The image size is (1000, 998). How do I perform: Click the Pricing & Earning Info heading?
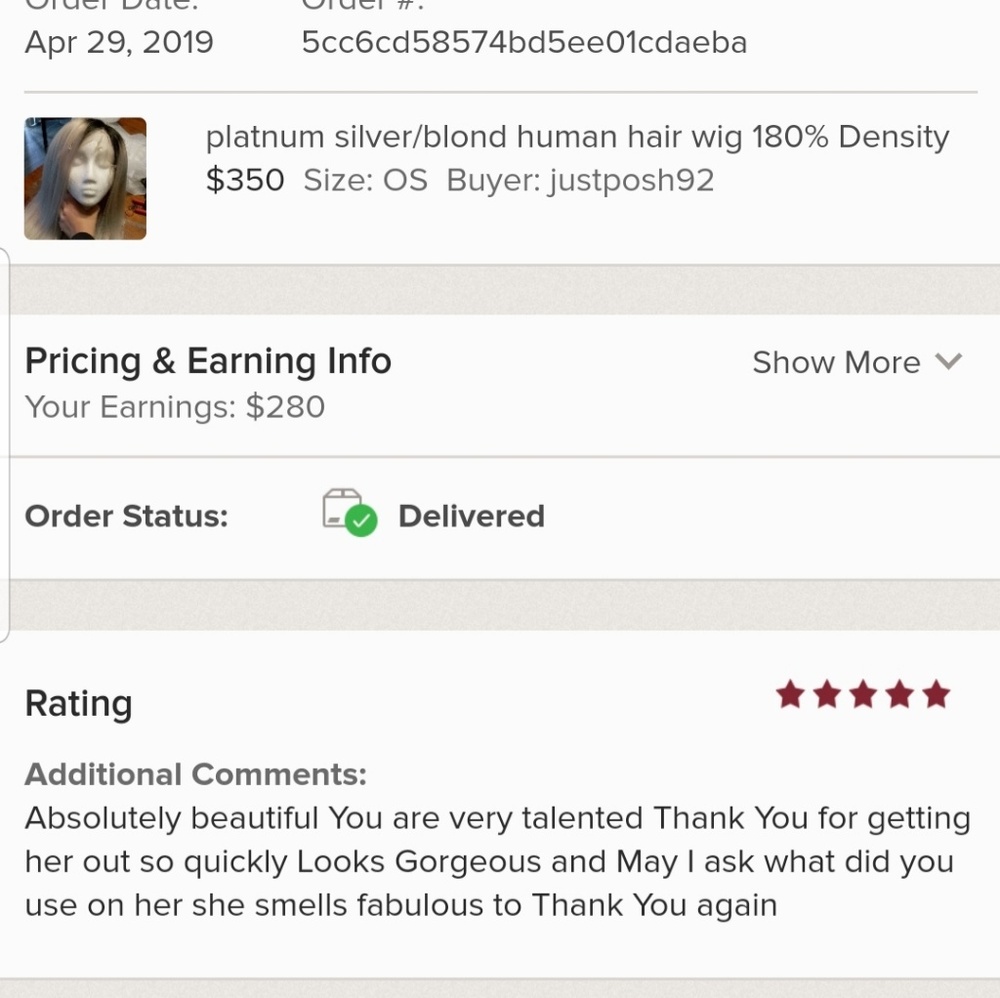pos(208,361)
